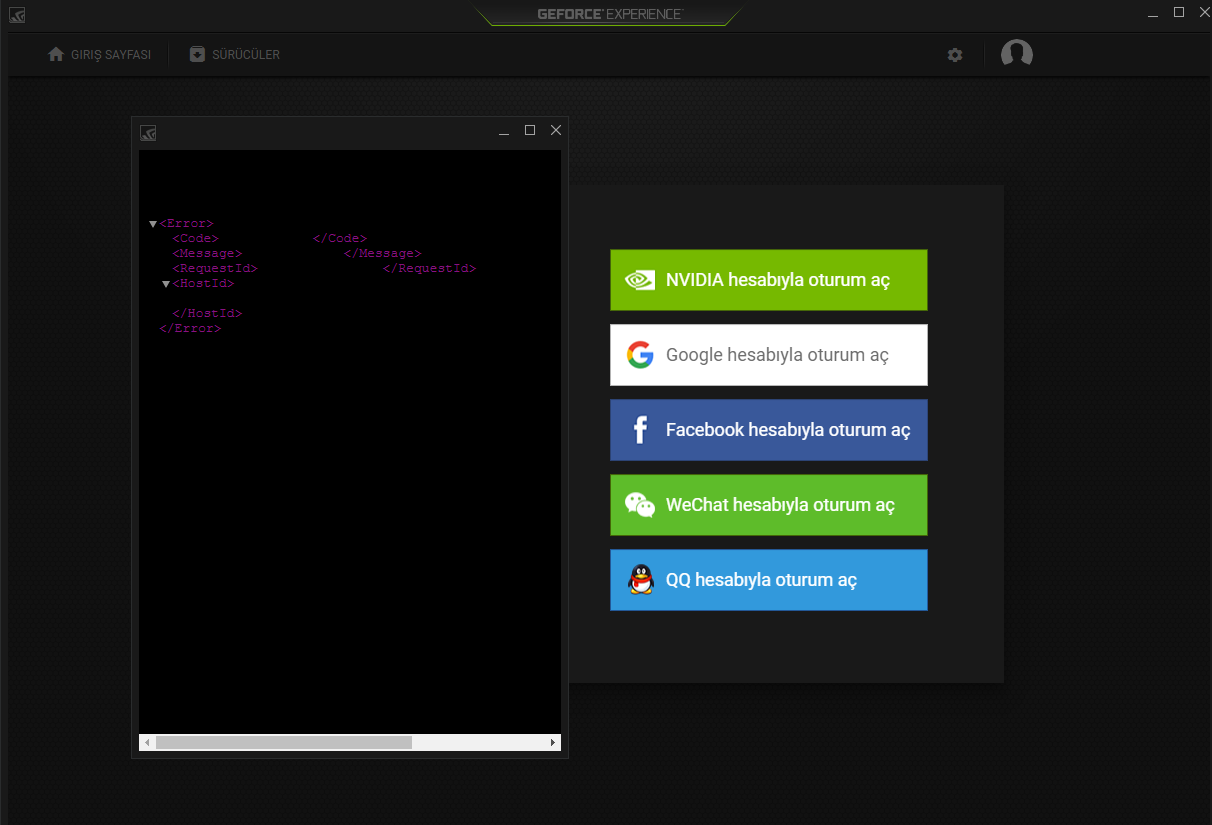The image size is (1212, 825).
Task: Click the left arrow of popup scrollbar
Action: pos(146,743)
